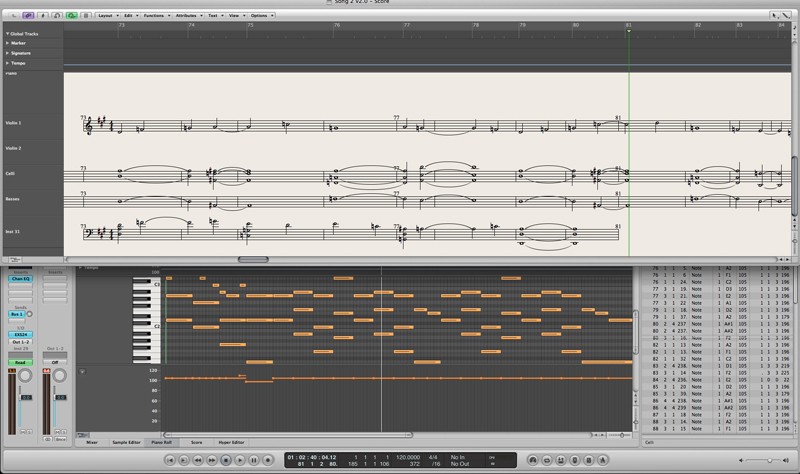Click the page view button in Score toolbar

coord(86,15)
